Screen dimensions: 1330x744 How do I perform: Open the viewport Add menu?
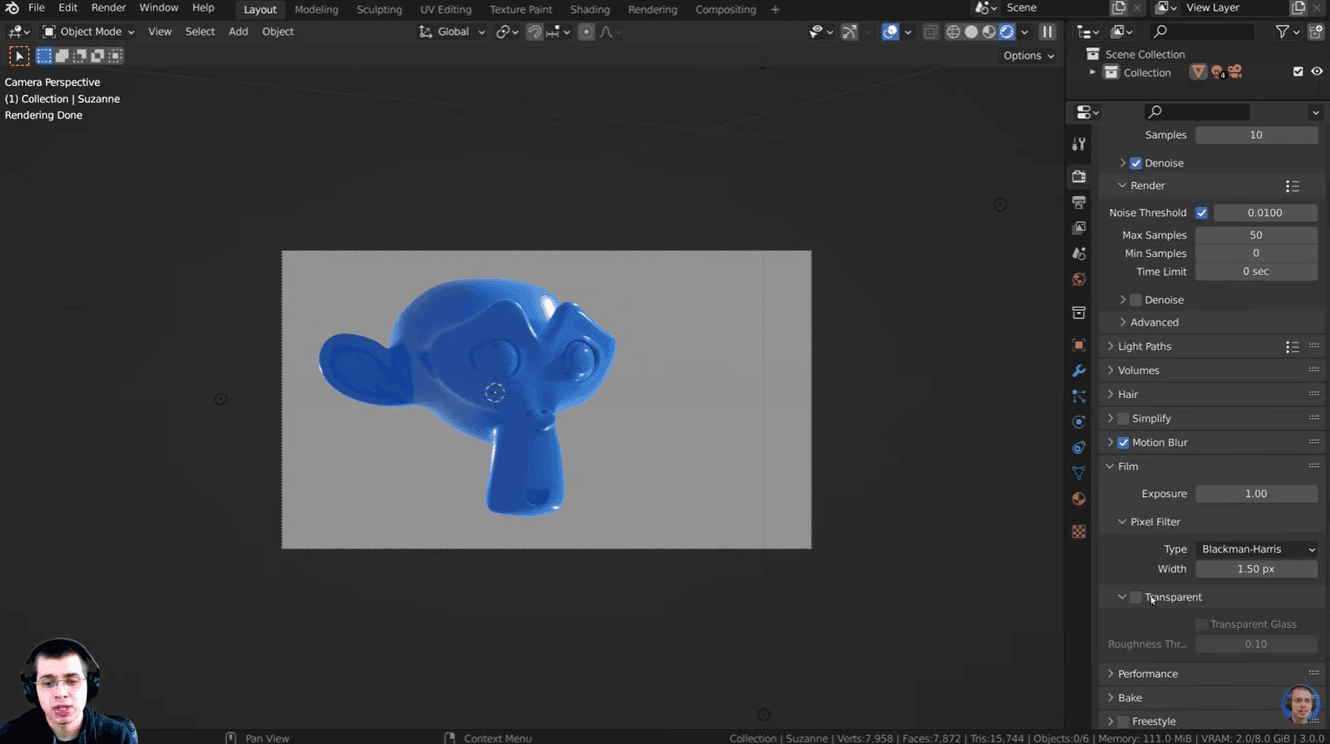pyautogui.click(x=238, y=32)
